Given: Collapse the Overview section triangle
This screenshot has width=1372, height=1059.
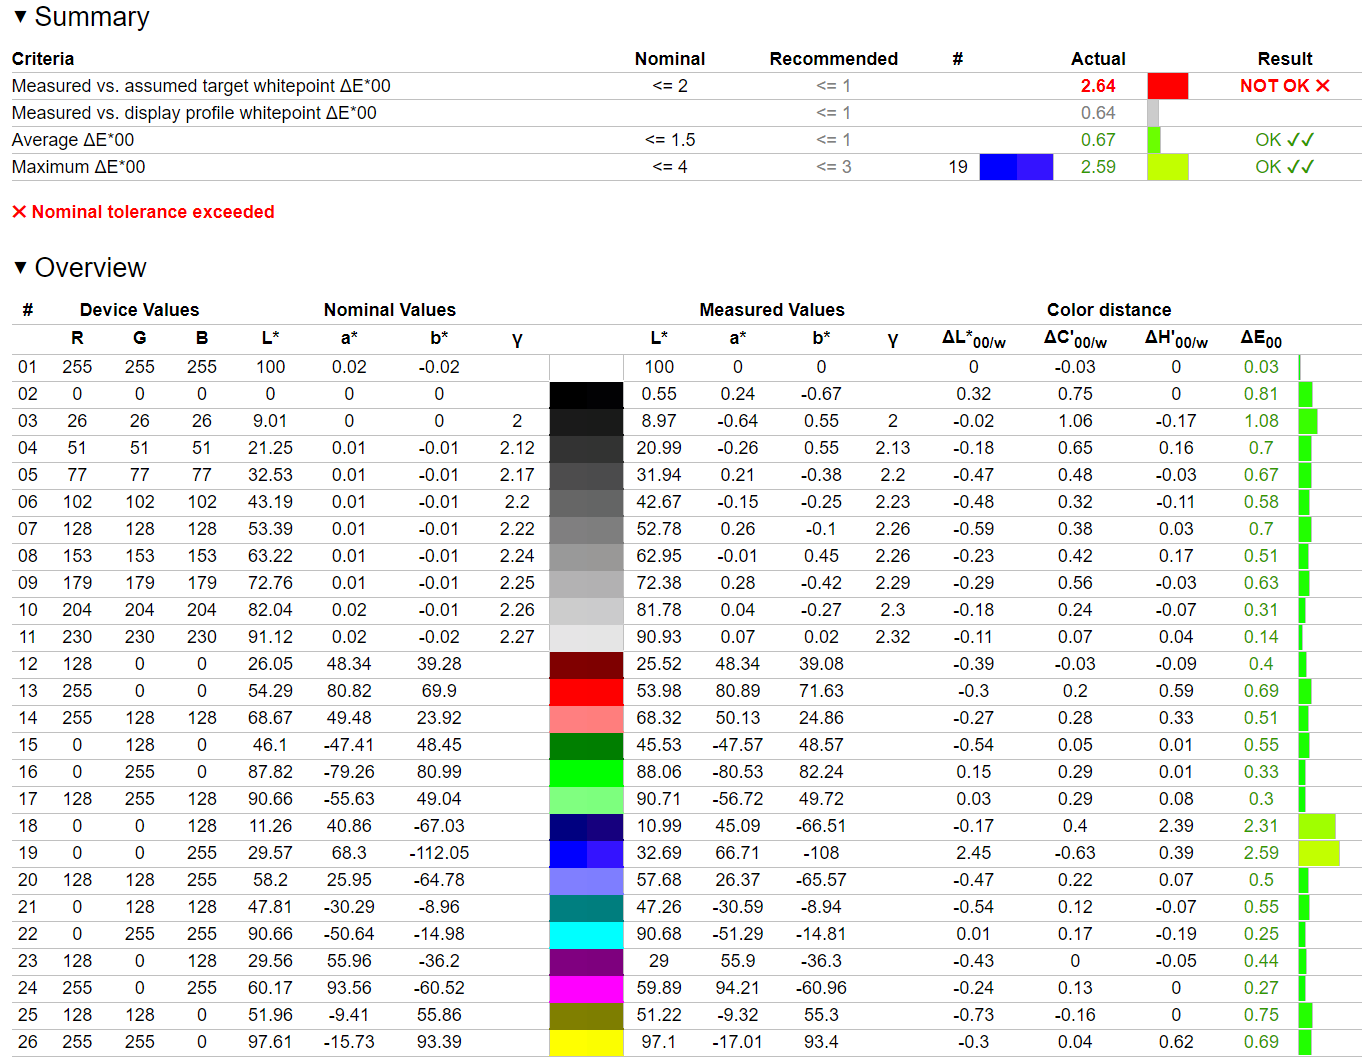Looking at the screenshot, I should tap(20, 267).
